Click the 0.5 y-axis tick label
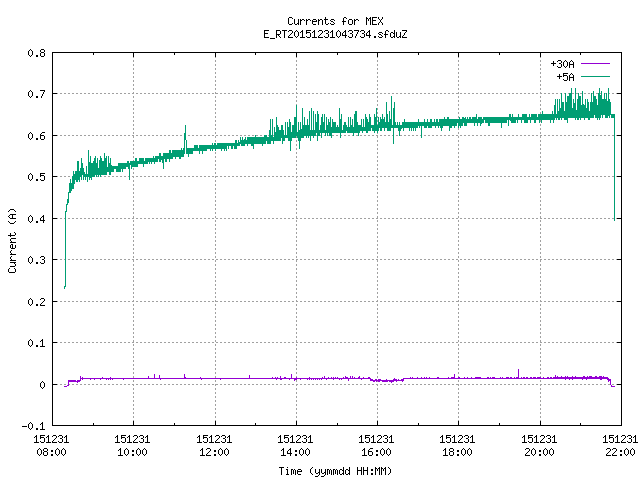Image resolution: width=640 pixels, height=480 pixels. tap(36, 177)
